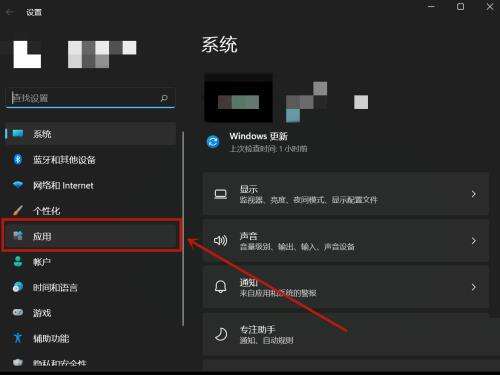Open 个性化 settings page
This screenshot has width=500, height=375.
click(x=91, y=211)
